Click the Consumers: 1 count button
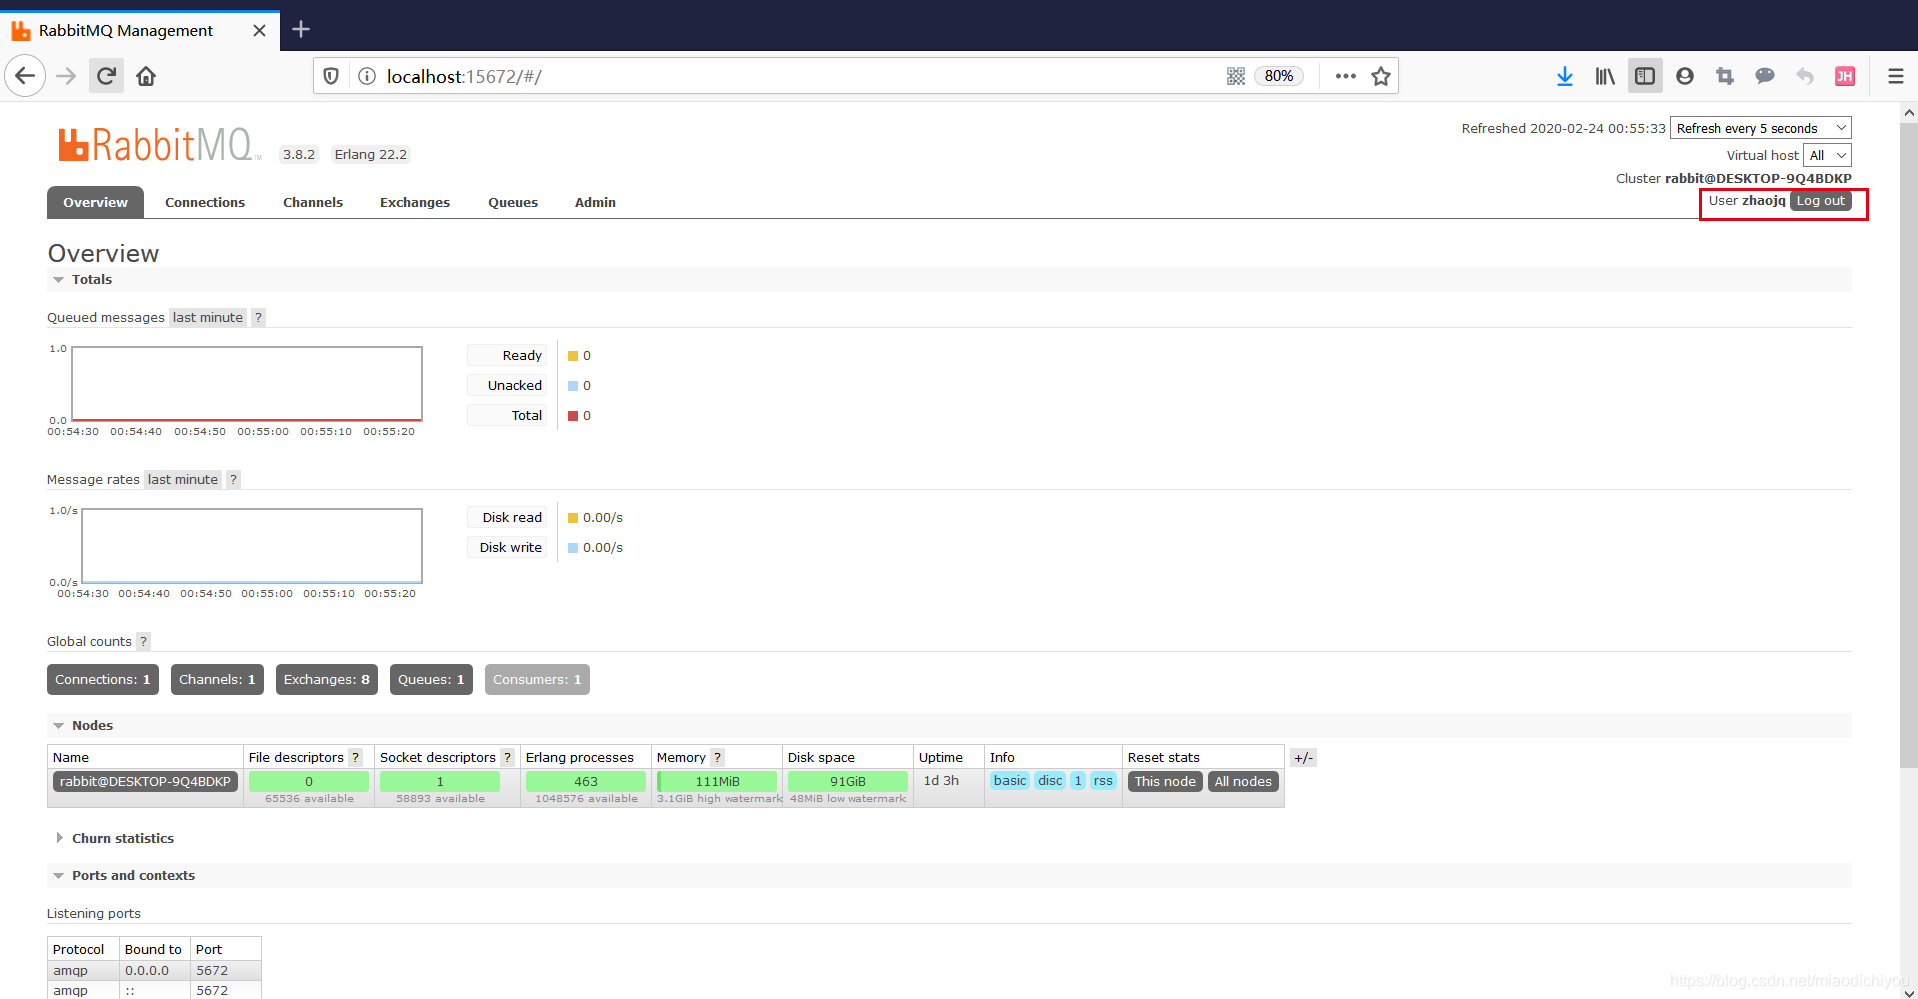Image resolution: width=1918 pixels, height=999 pixels. [x=537, y=679]
